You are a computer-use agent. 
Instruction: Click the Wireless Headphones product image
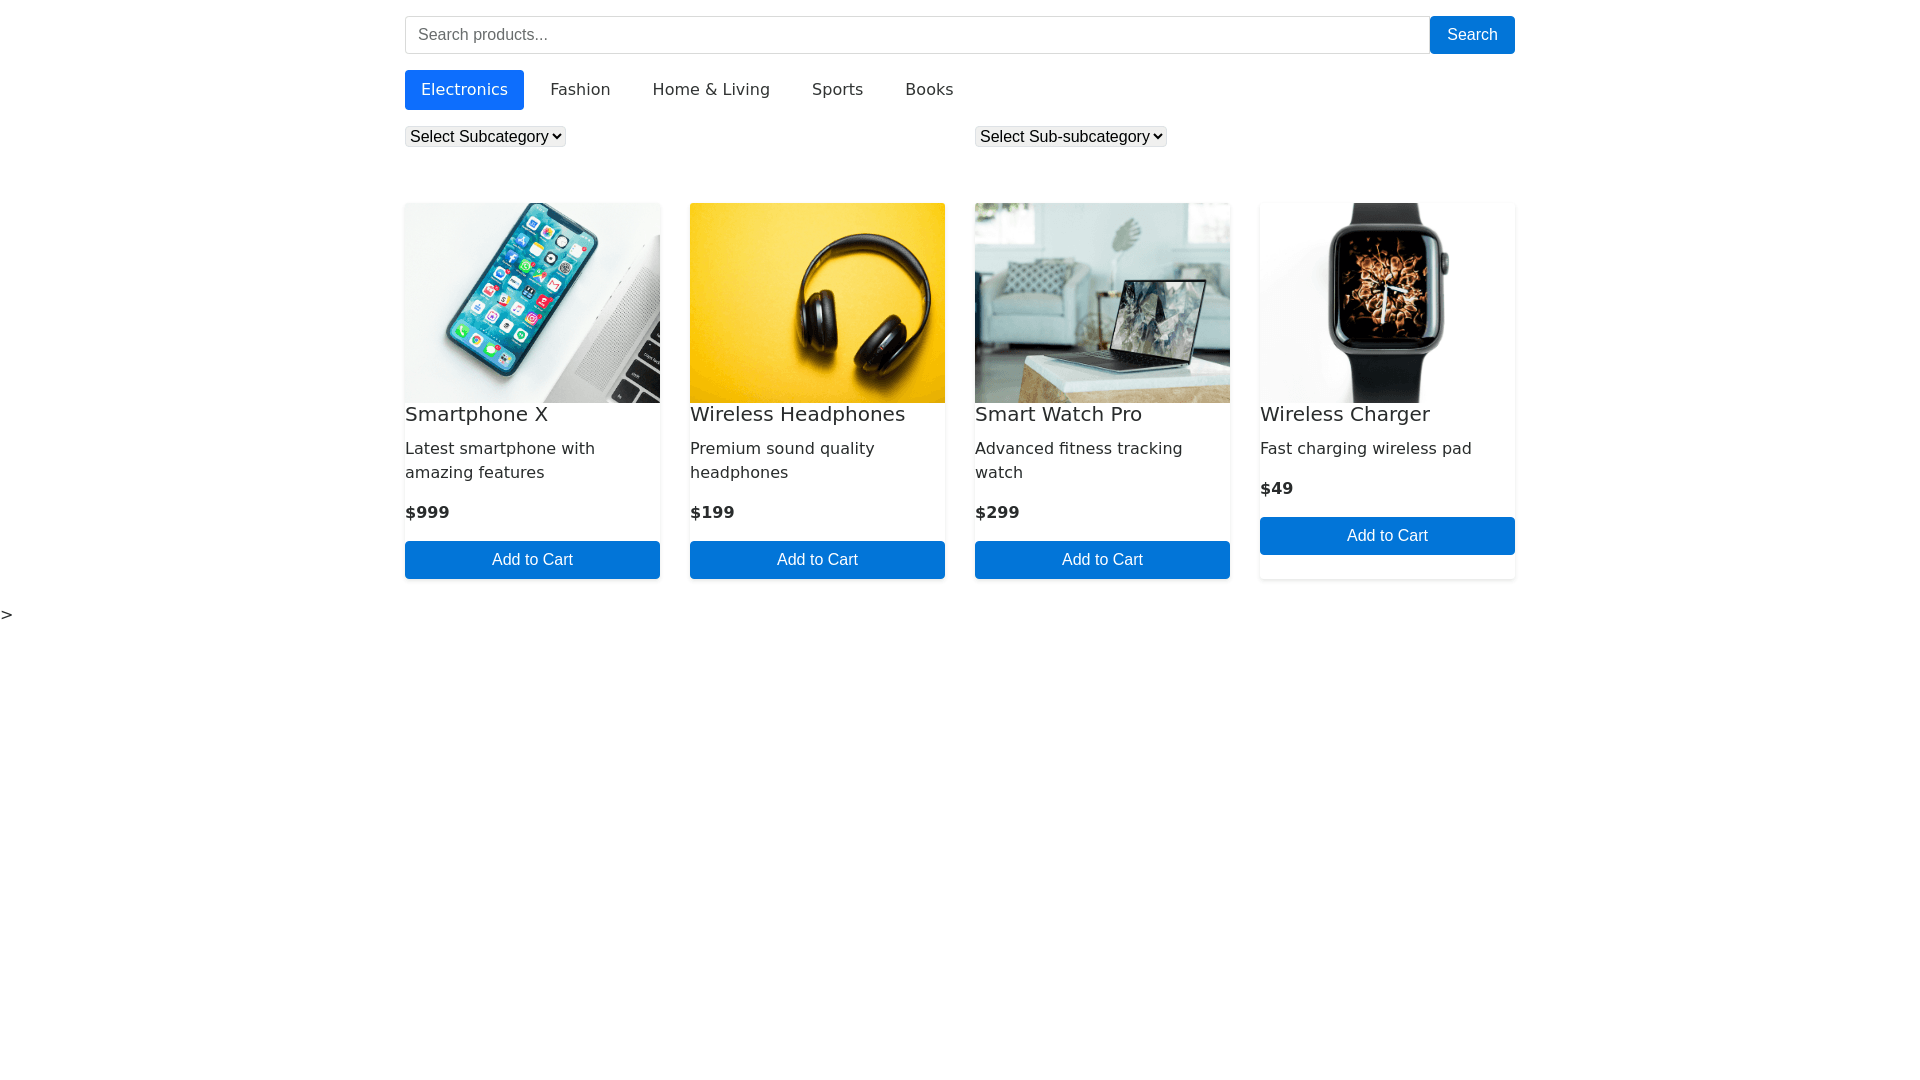coord(817,303)
